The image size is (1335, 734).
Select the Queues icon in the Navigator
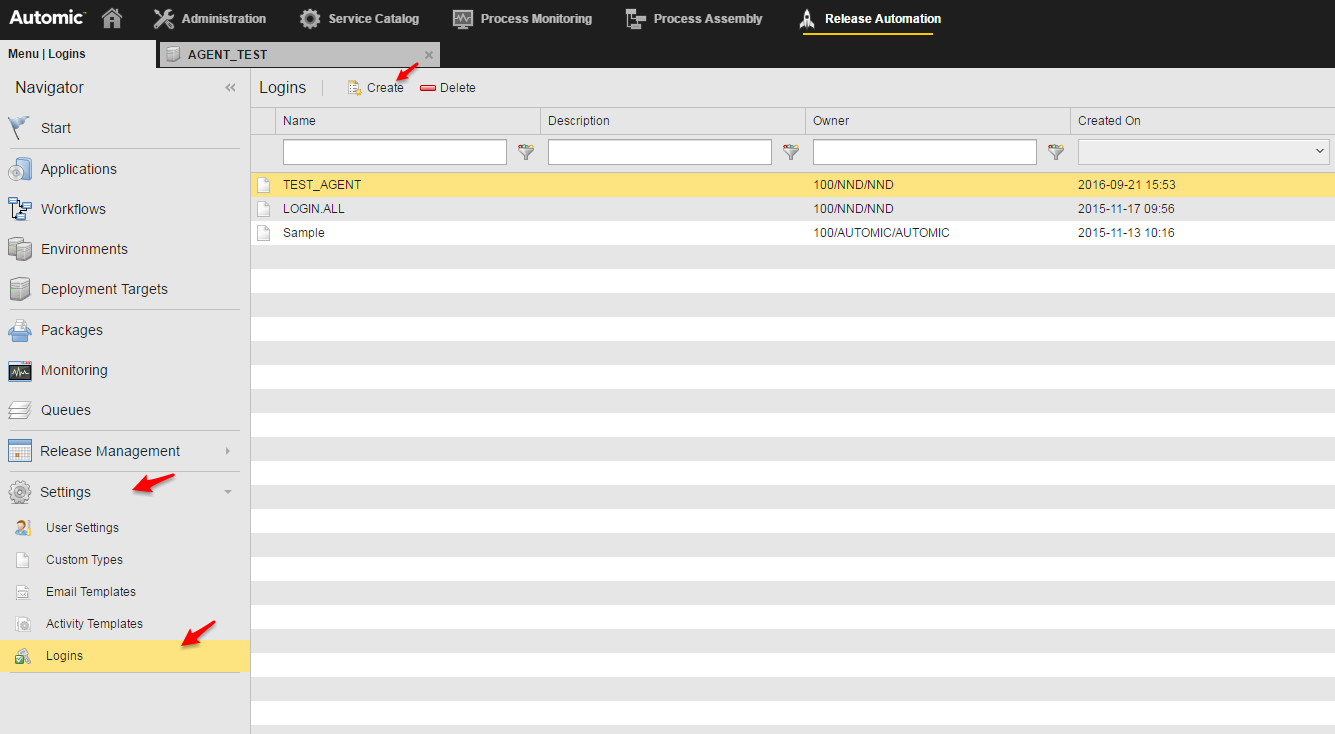pyautogui.click(x=18, y=410)
